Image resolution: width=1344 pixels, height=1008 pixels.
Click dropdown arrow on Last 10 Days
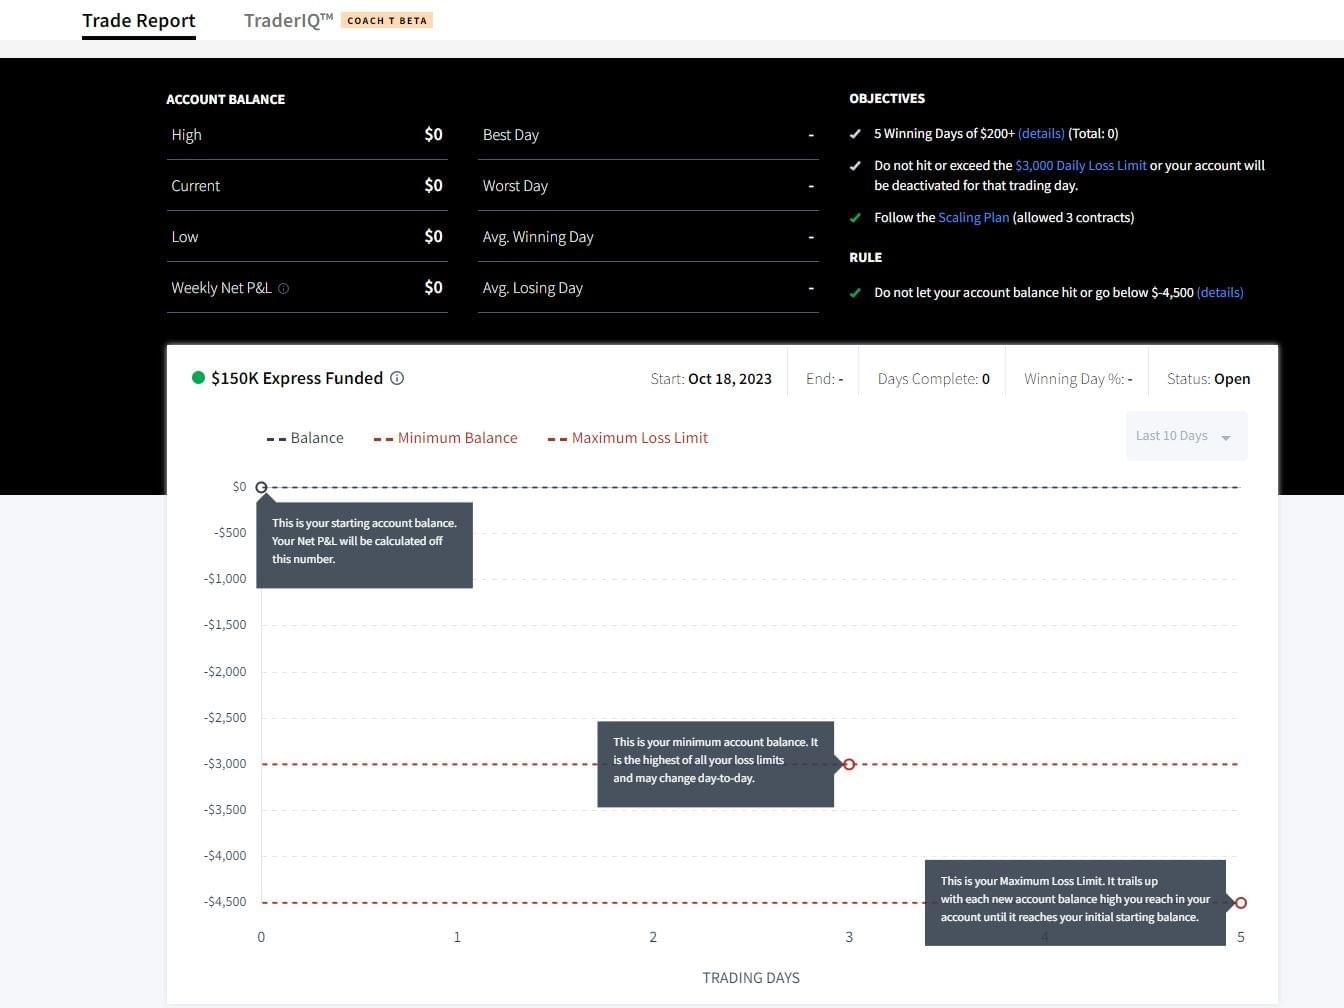tap(1226, 437)
